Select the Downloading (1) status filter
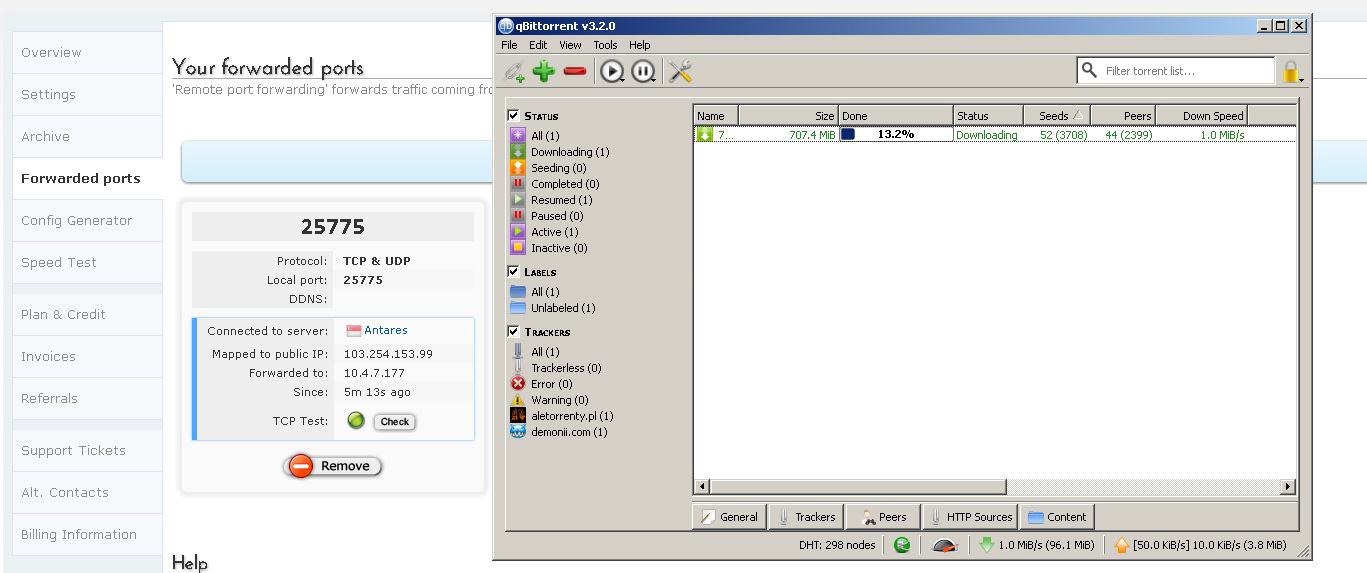1367x573 pixels. click(x=570, y=152)
